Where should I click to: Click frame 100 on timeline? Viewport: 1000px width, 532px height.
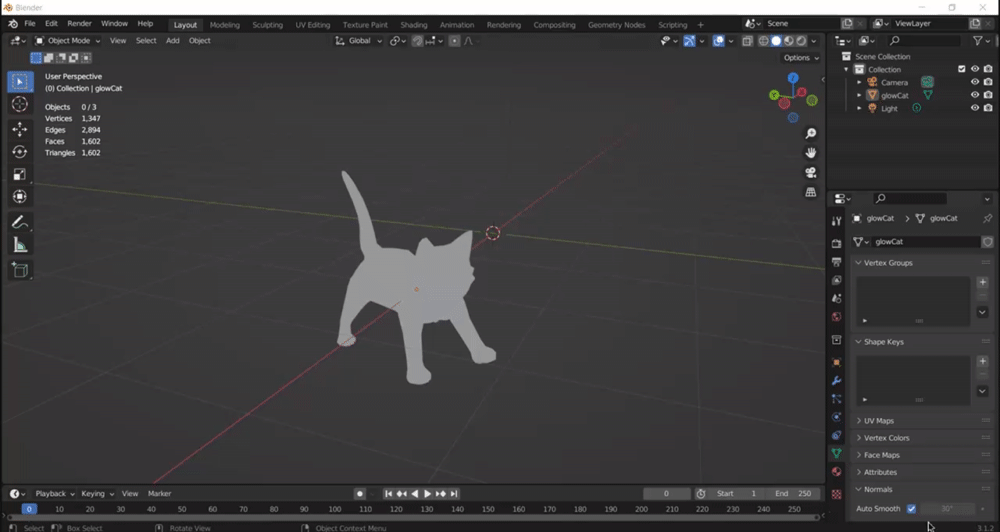[335, 509]
